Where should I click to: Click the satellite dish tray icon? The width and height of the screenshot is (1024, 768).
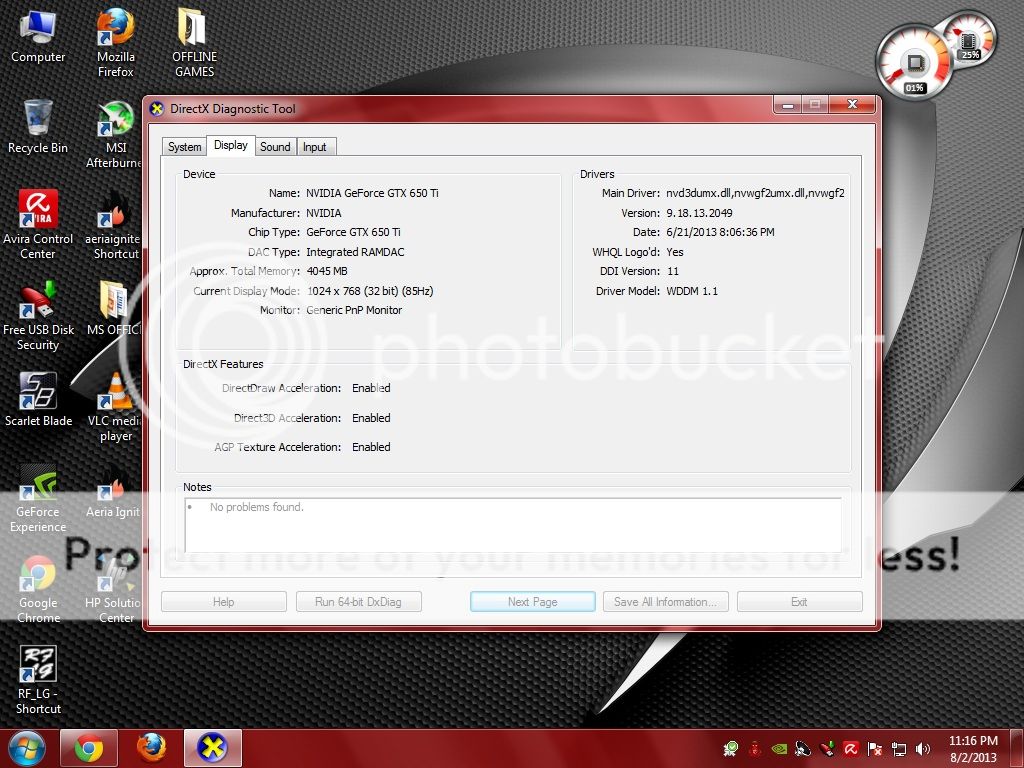pos(803,749)
